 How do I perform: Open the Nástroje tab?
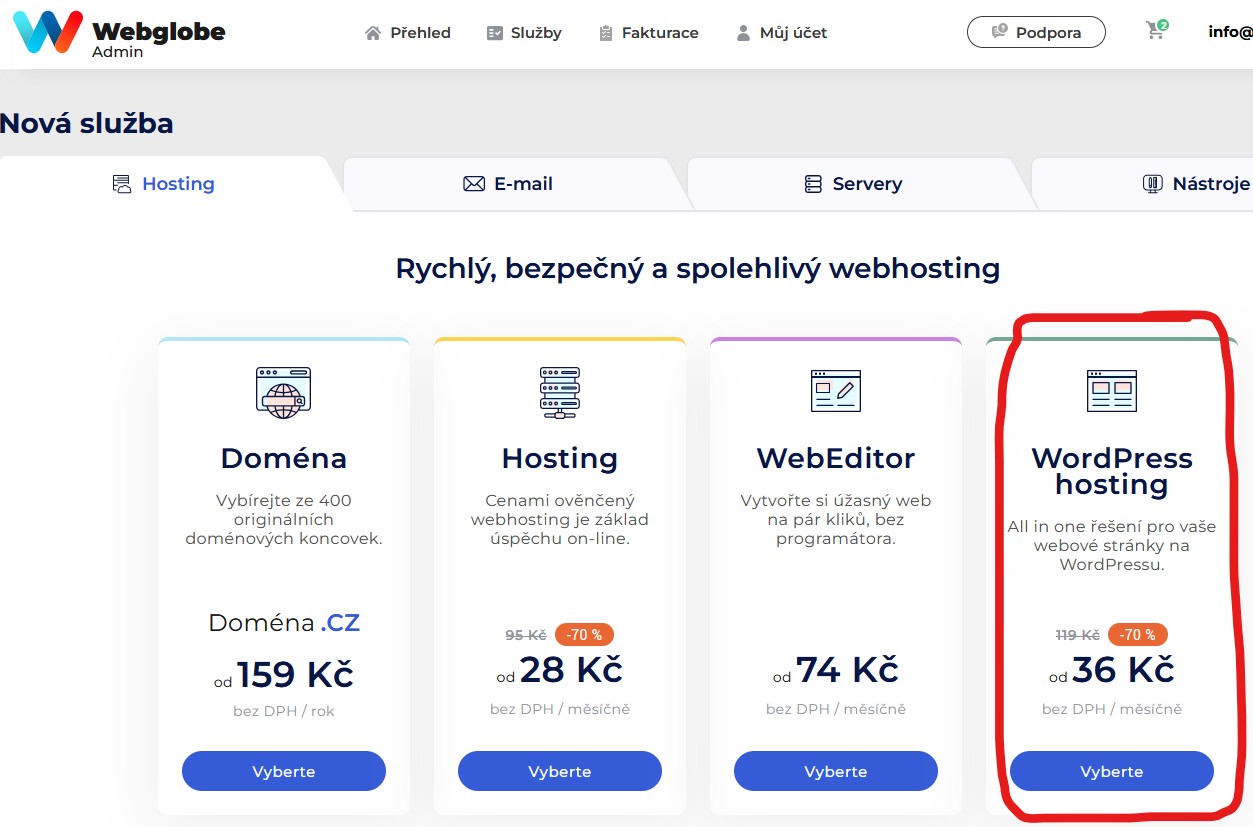1195,183
